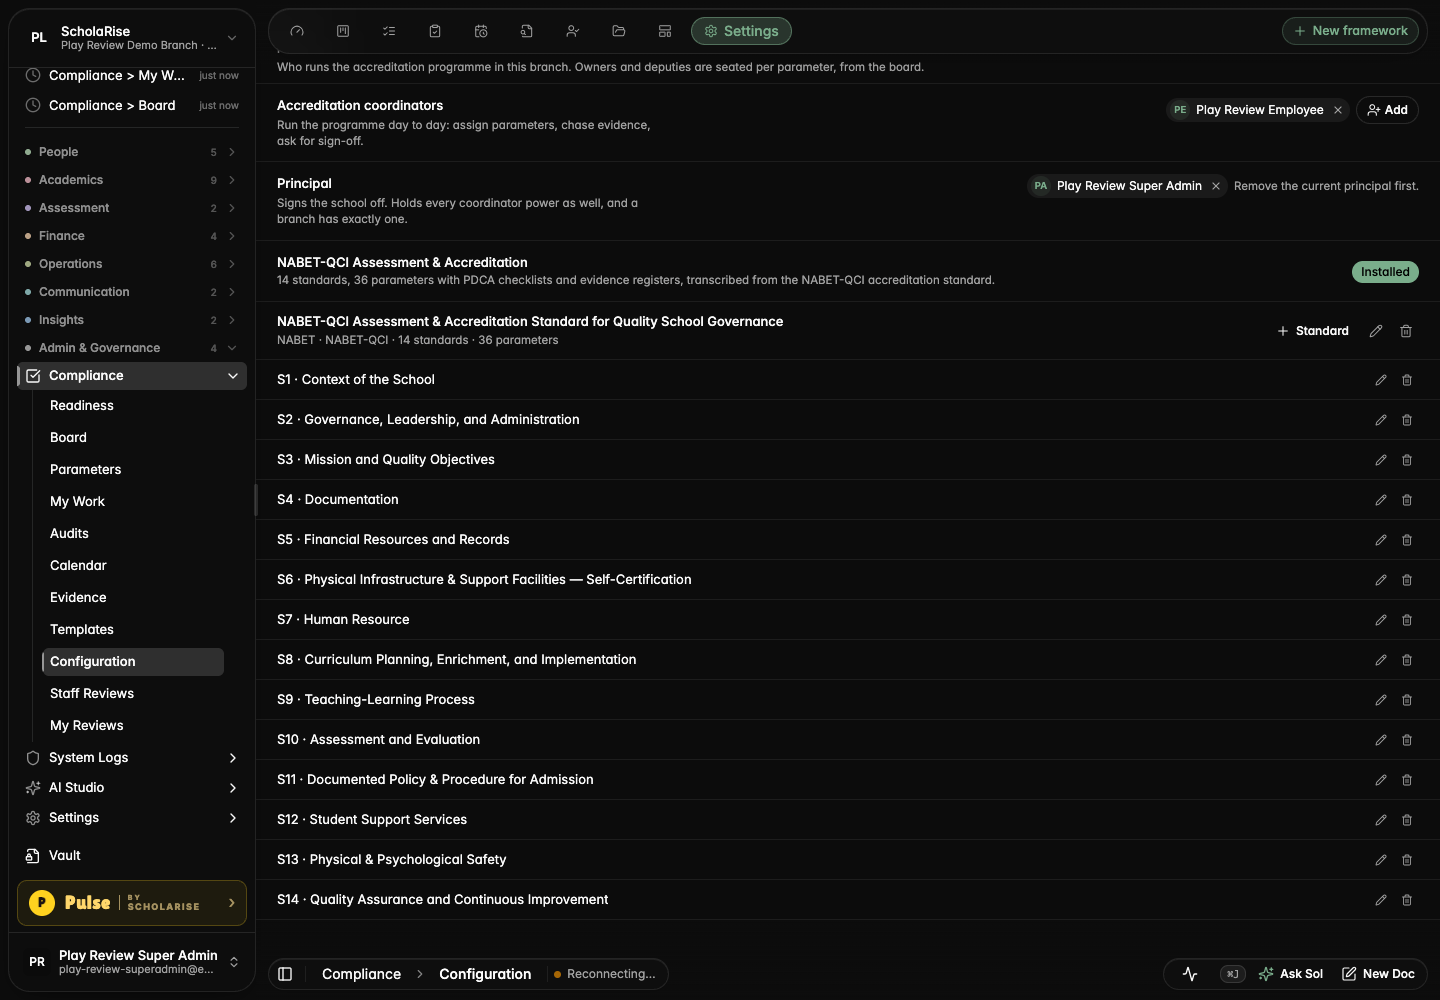Delete the S10 Assessment and Evaluation standard
This screenshot has height=1000, width=1440.
pos(1407,740)
